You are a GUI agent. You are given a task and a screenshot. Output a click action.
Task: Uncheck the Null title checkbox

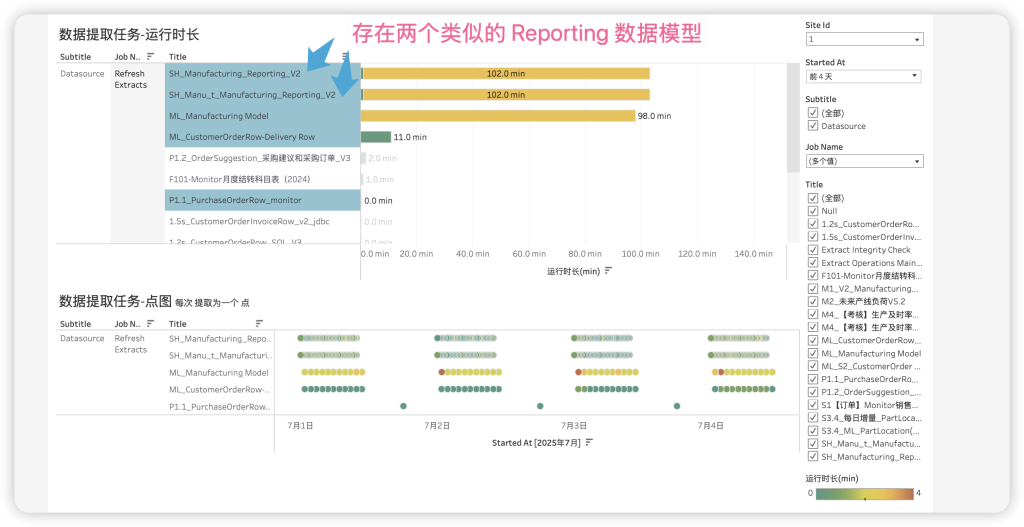click(x=813, y=211)
